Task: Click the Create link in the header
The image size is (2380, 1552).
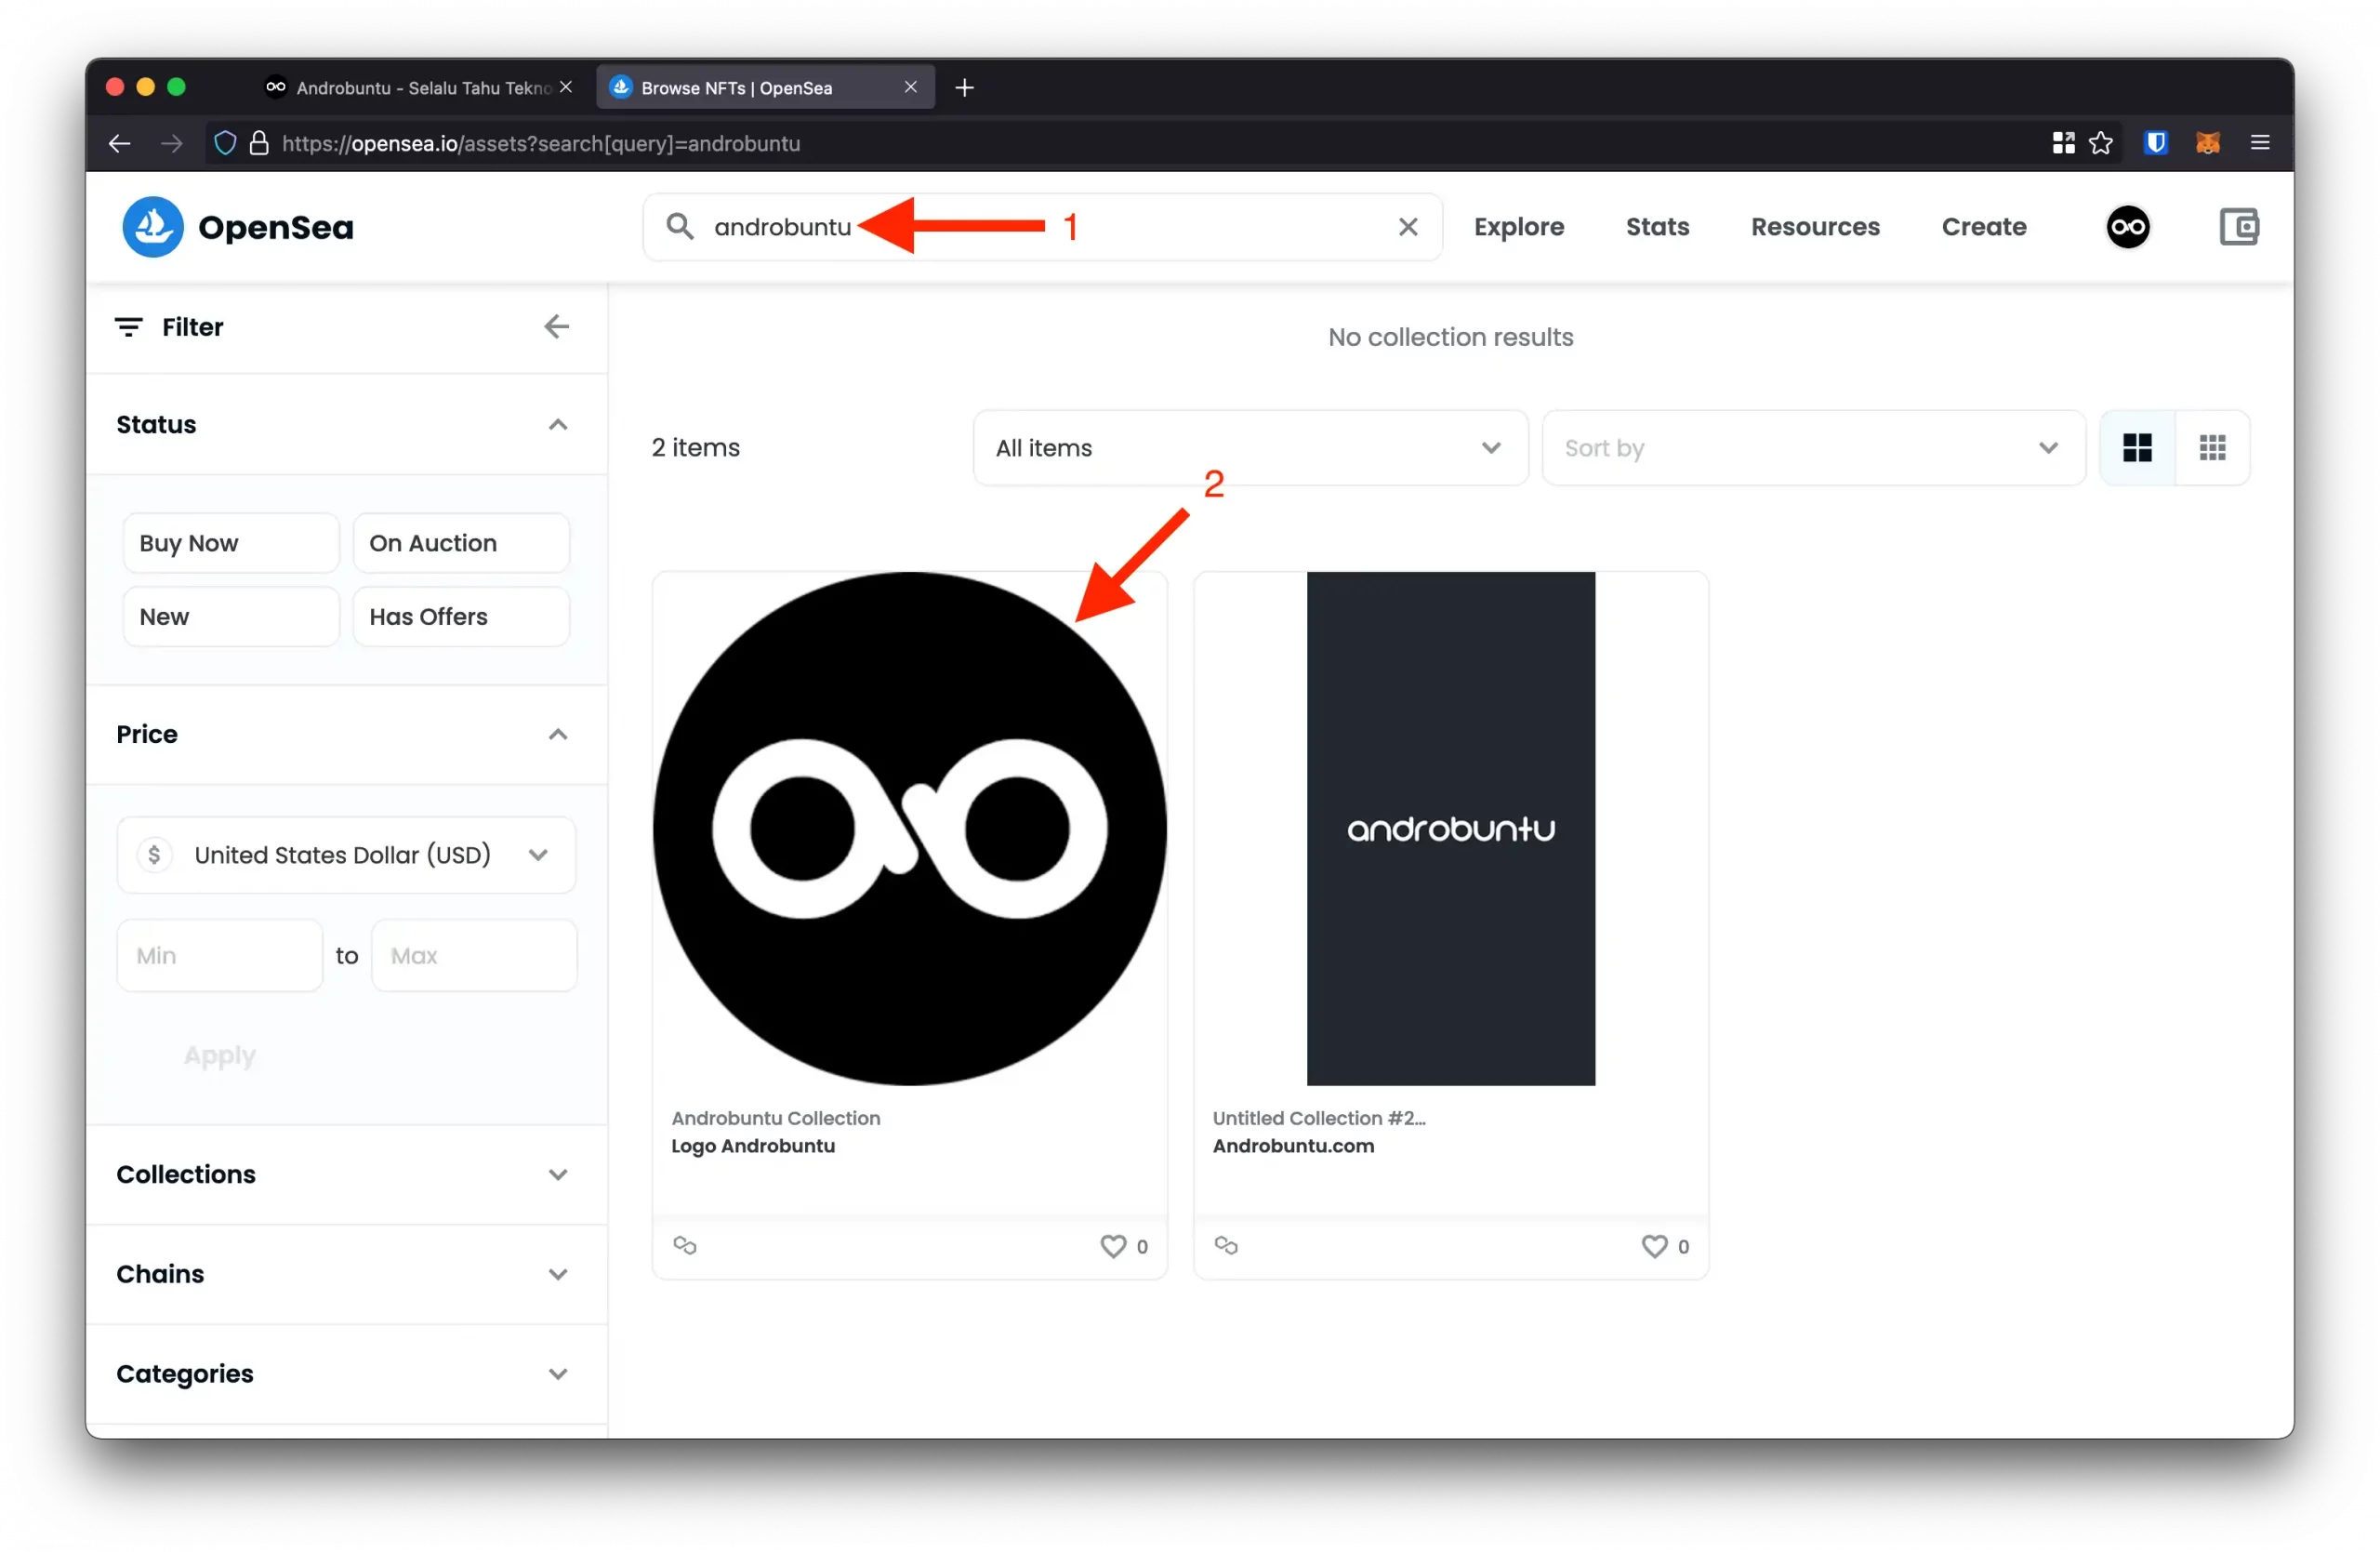Action: pyautogui.click(x=1983, y=227)
